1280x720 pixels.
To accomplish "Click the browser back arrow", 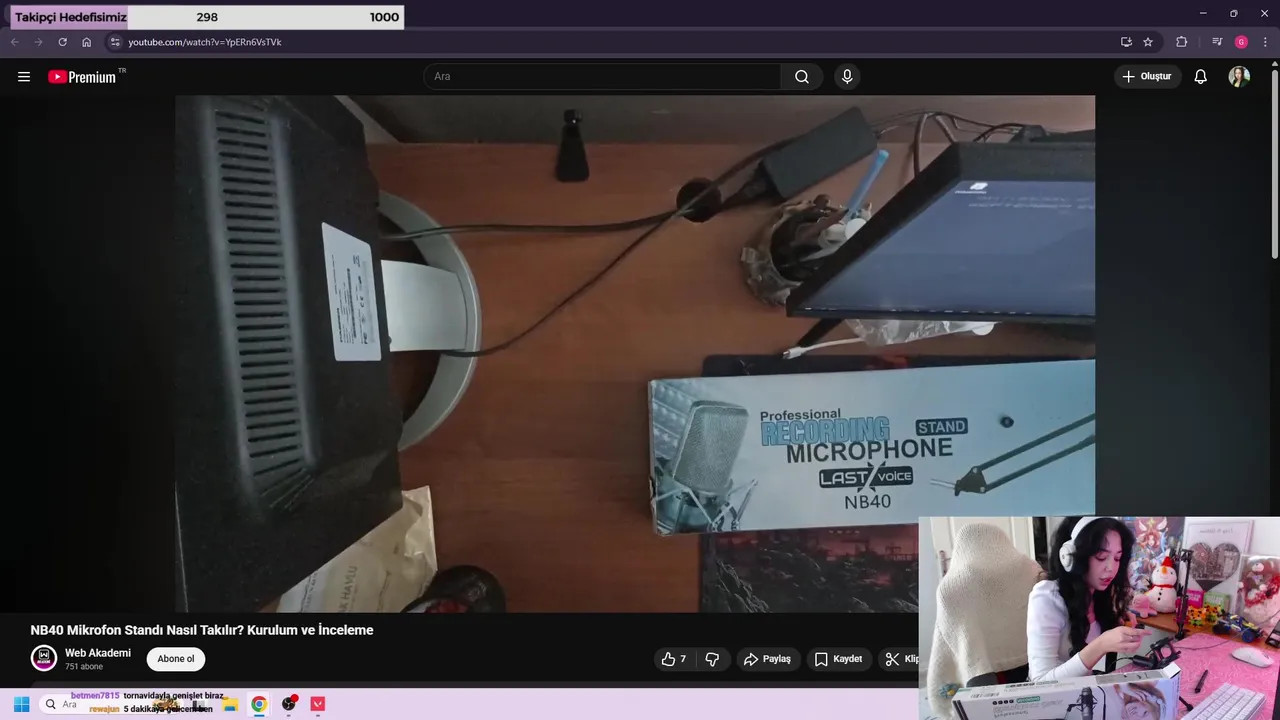I will tap(15, 42).
